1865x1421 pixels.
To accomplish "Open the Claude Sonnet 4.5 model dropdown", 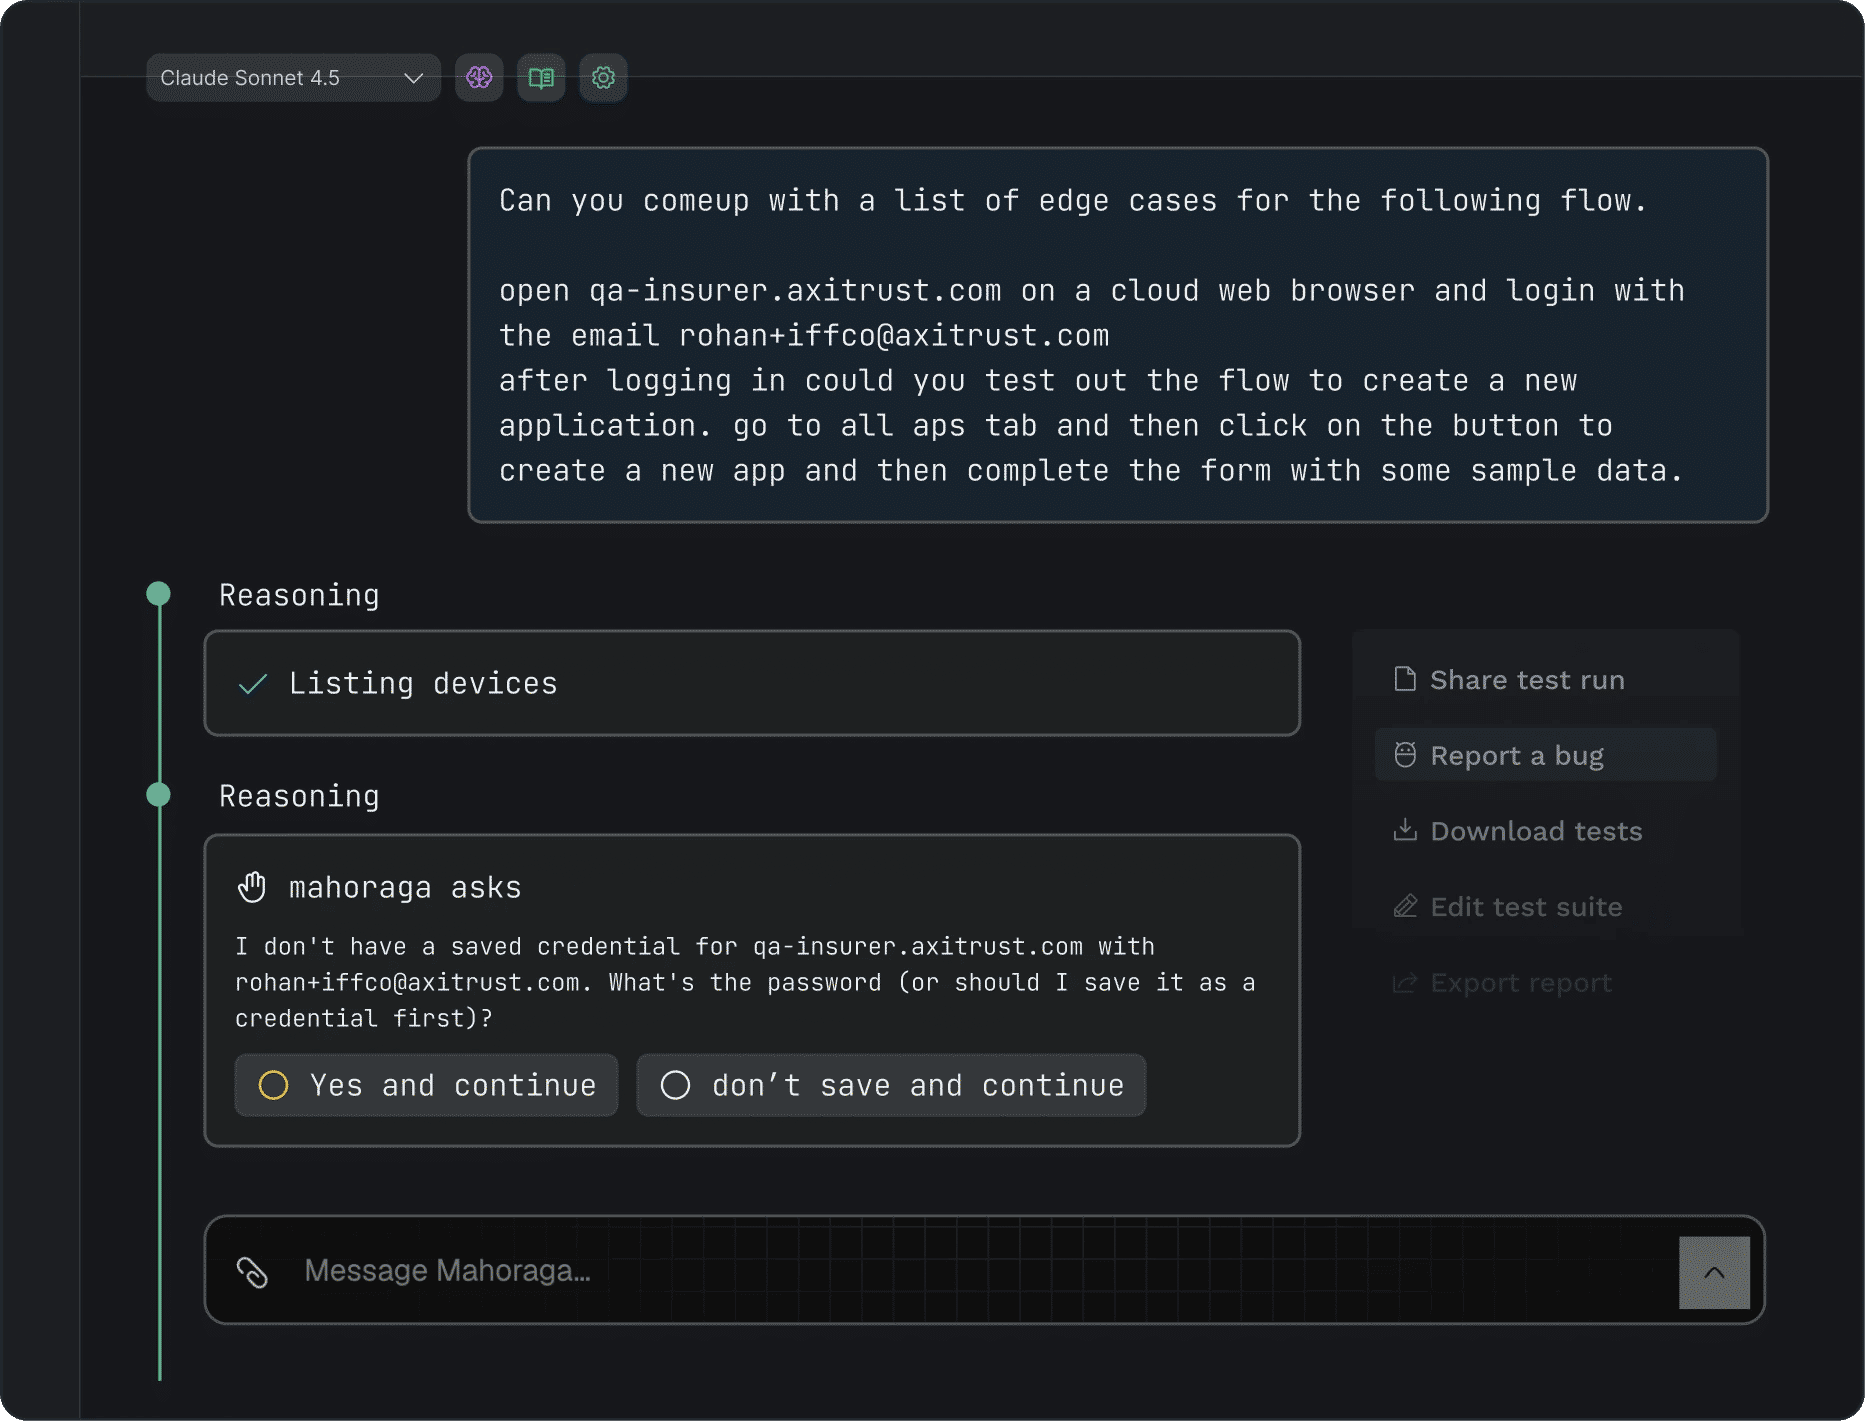I will click(x=293, y=78).
